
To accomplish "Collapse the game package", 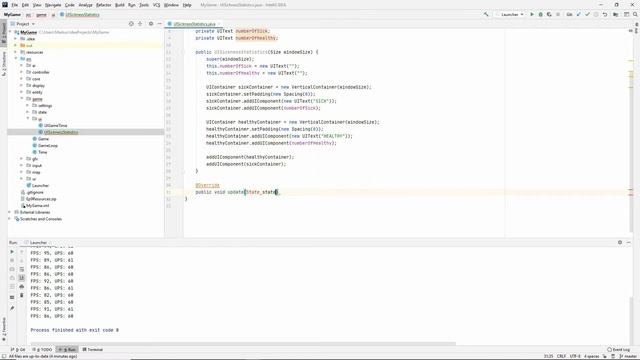I will [x=22, y=98].
